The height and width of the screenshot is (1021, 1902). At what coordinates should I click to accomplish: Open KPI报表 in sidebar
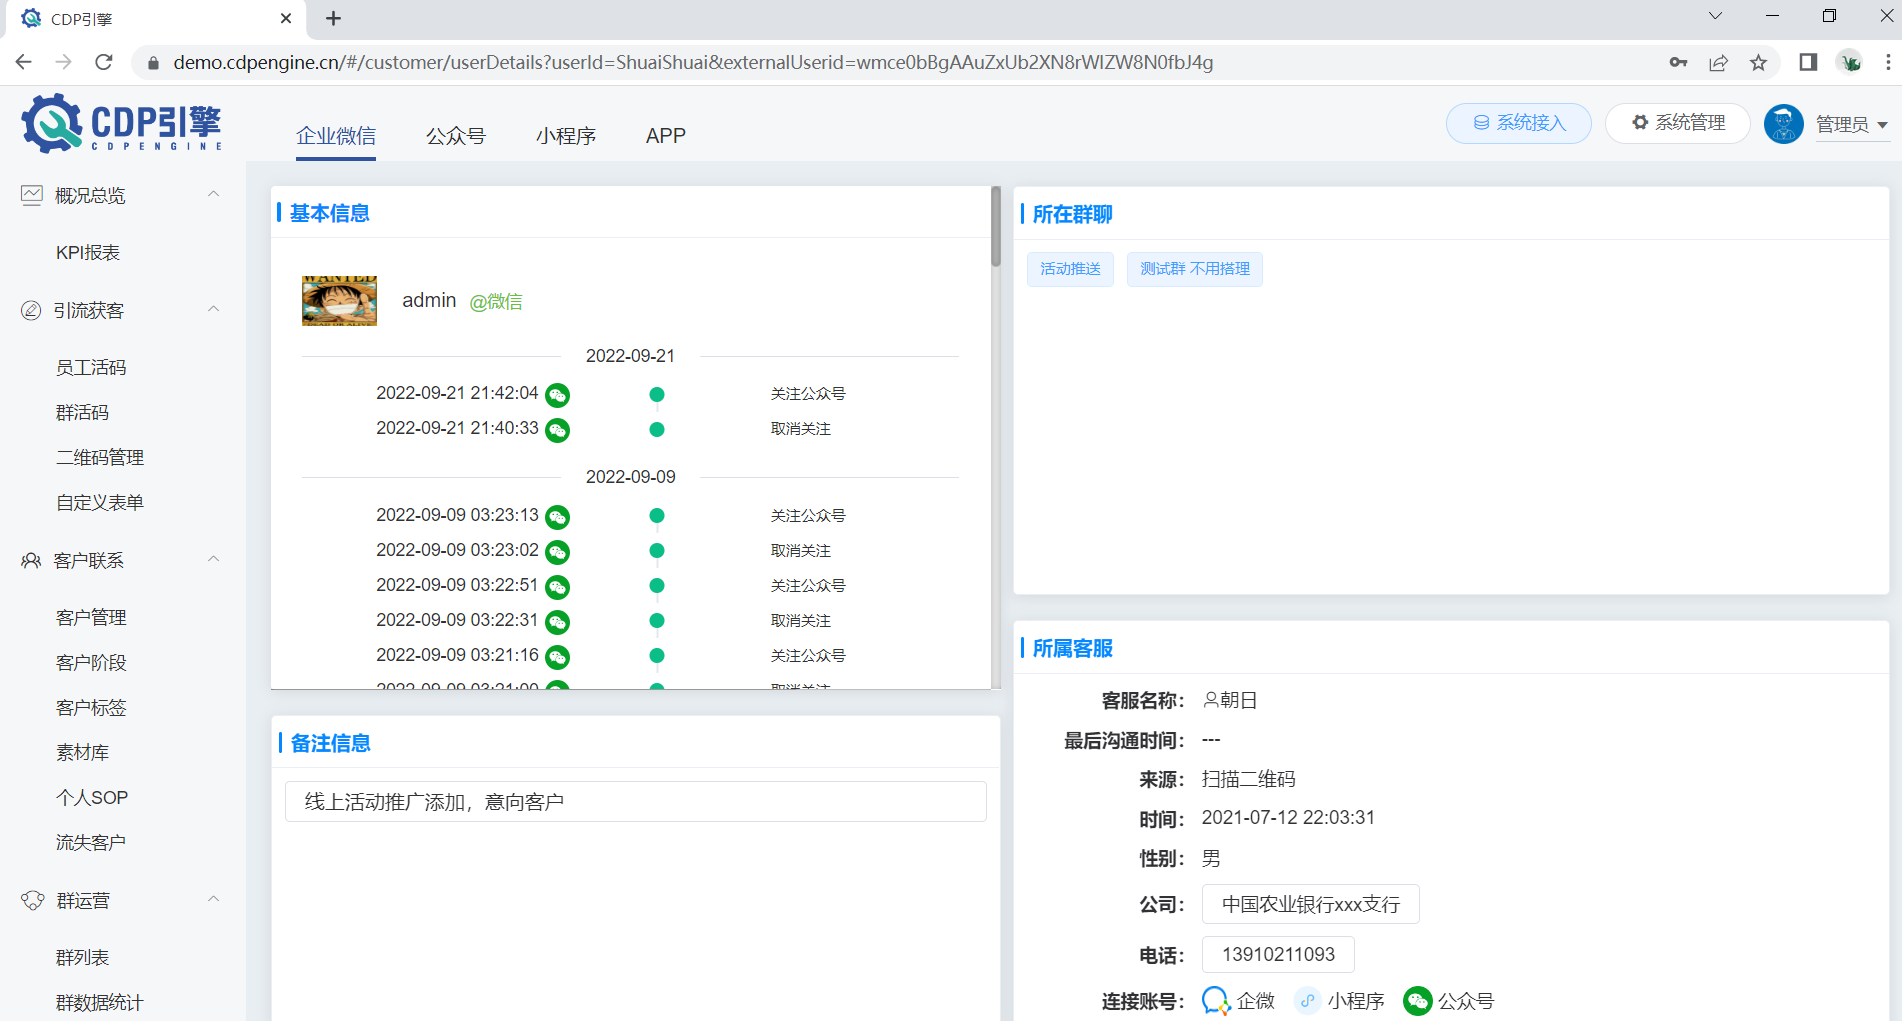[88, 253]
